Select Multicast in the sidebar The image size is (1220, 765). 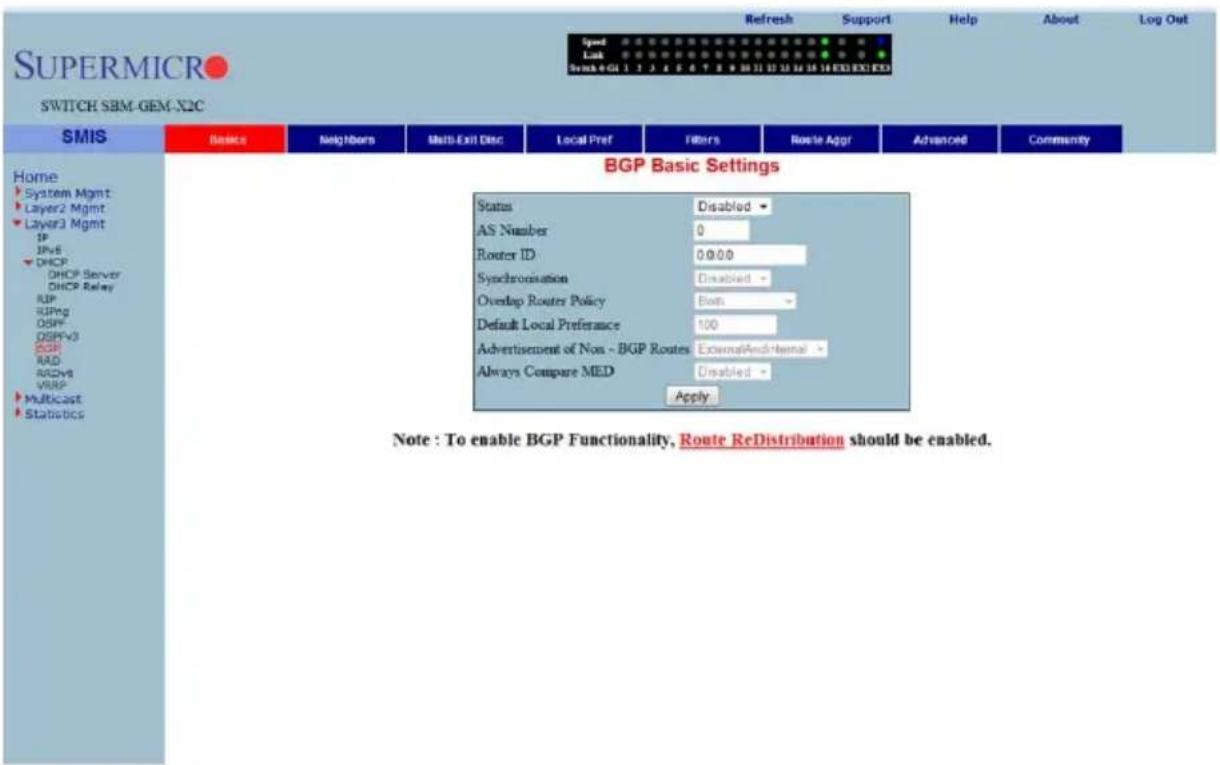(52, 398)
